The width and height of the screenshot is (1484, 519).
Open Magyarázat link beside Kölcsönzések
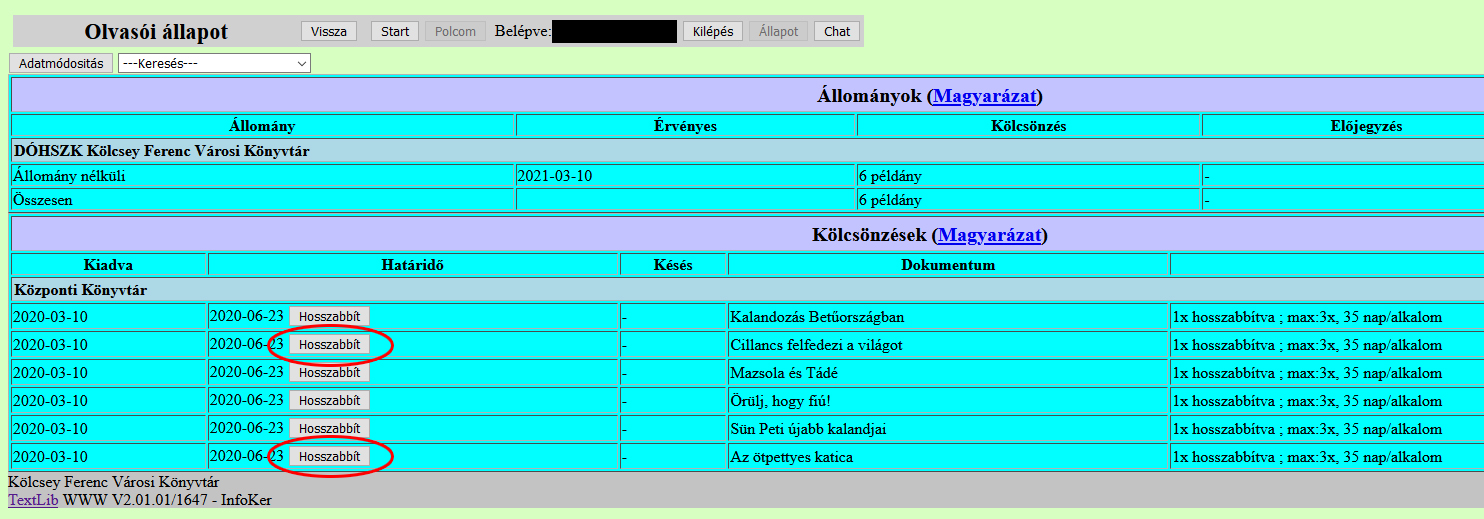click(x=988, y=236)
